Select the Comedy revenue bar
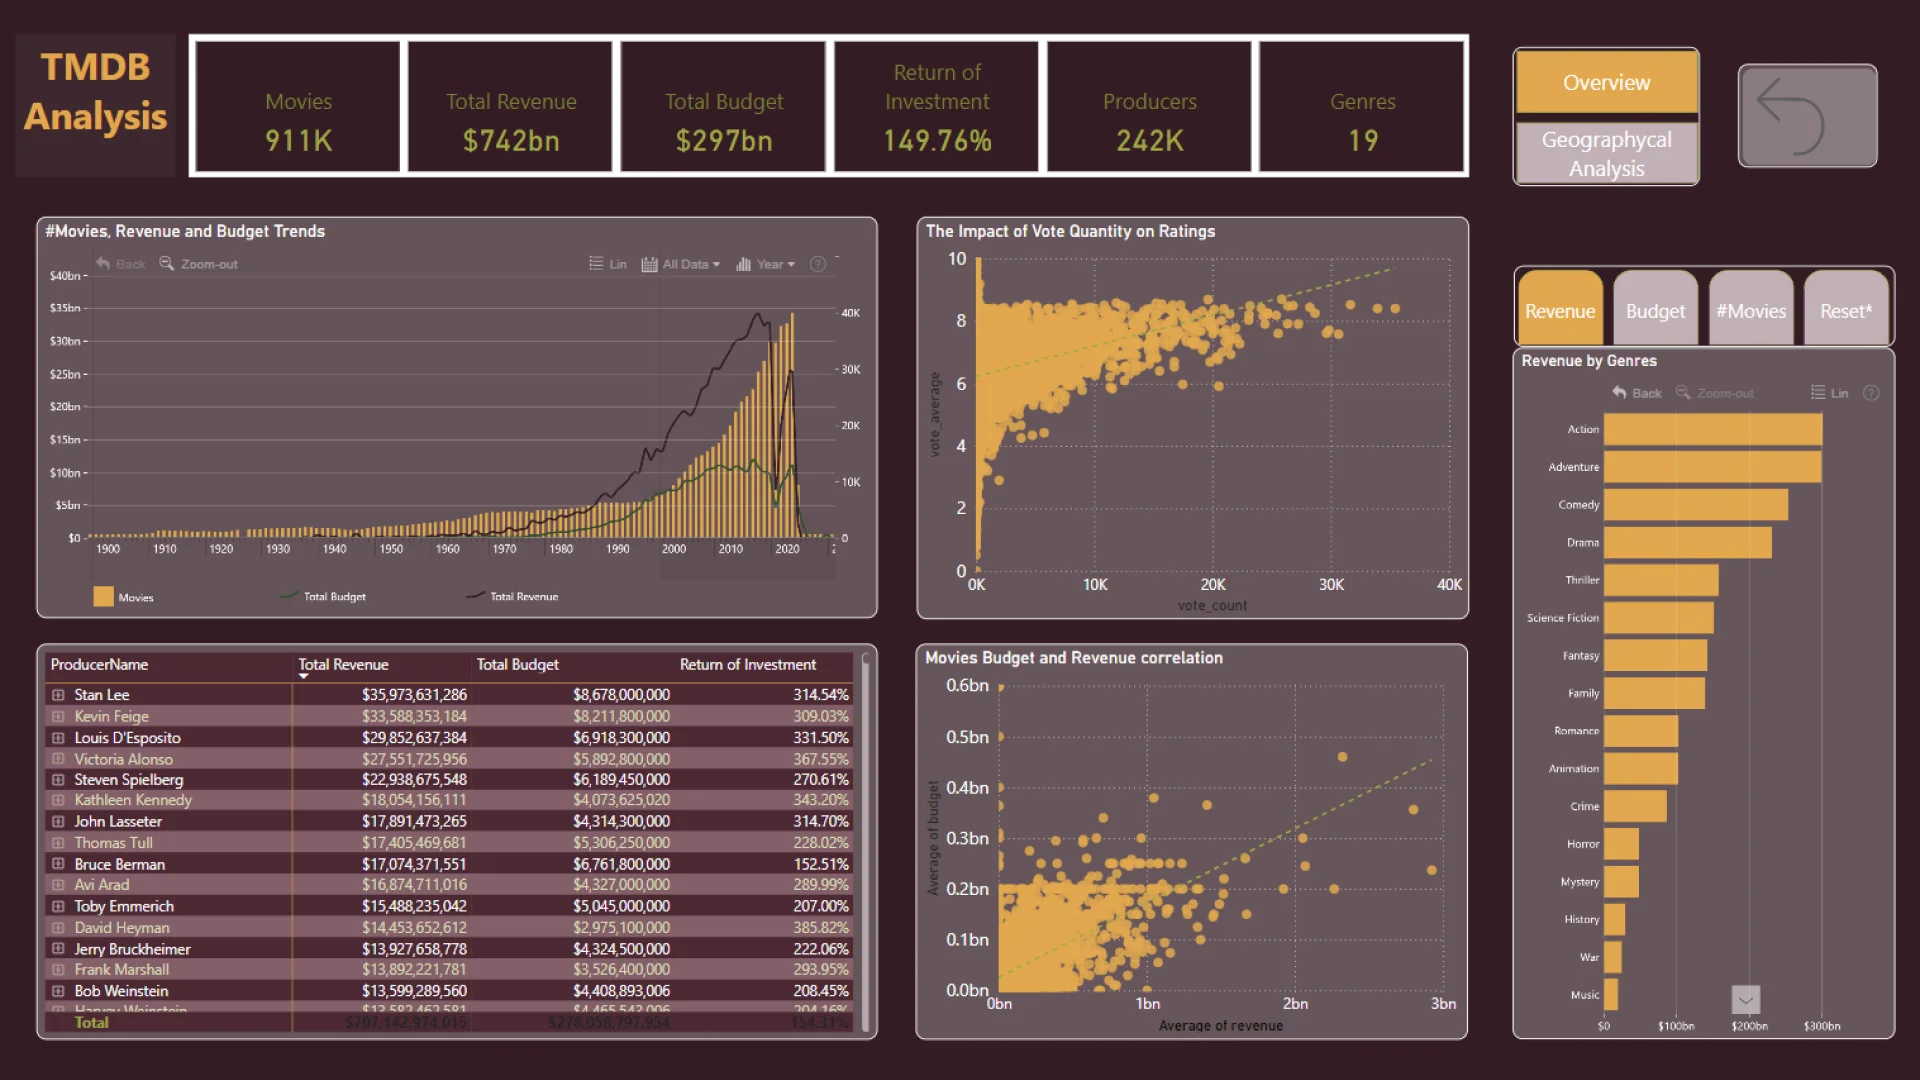Image resolution: width=1920 pixels, height=1080 pixels. (x=1696, y=505)
